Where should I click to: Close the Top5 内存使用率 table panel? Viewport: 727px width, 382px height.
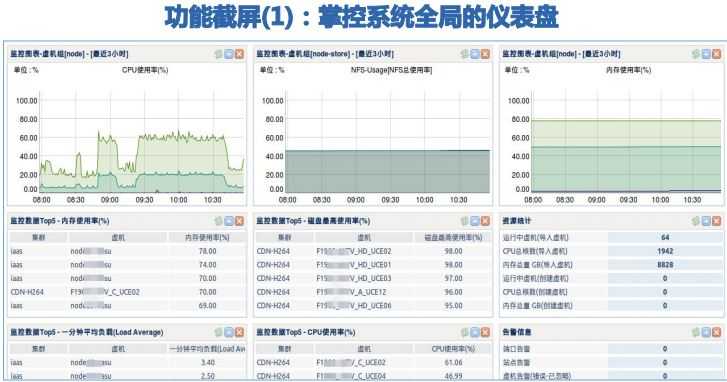239,221
